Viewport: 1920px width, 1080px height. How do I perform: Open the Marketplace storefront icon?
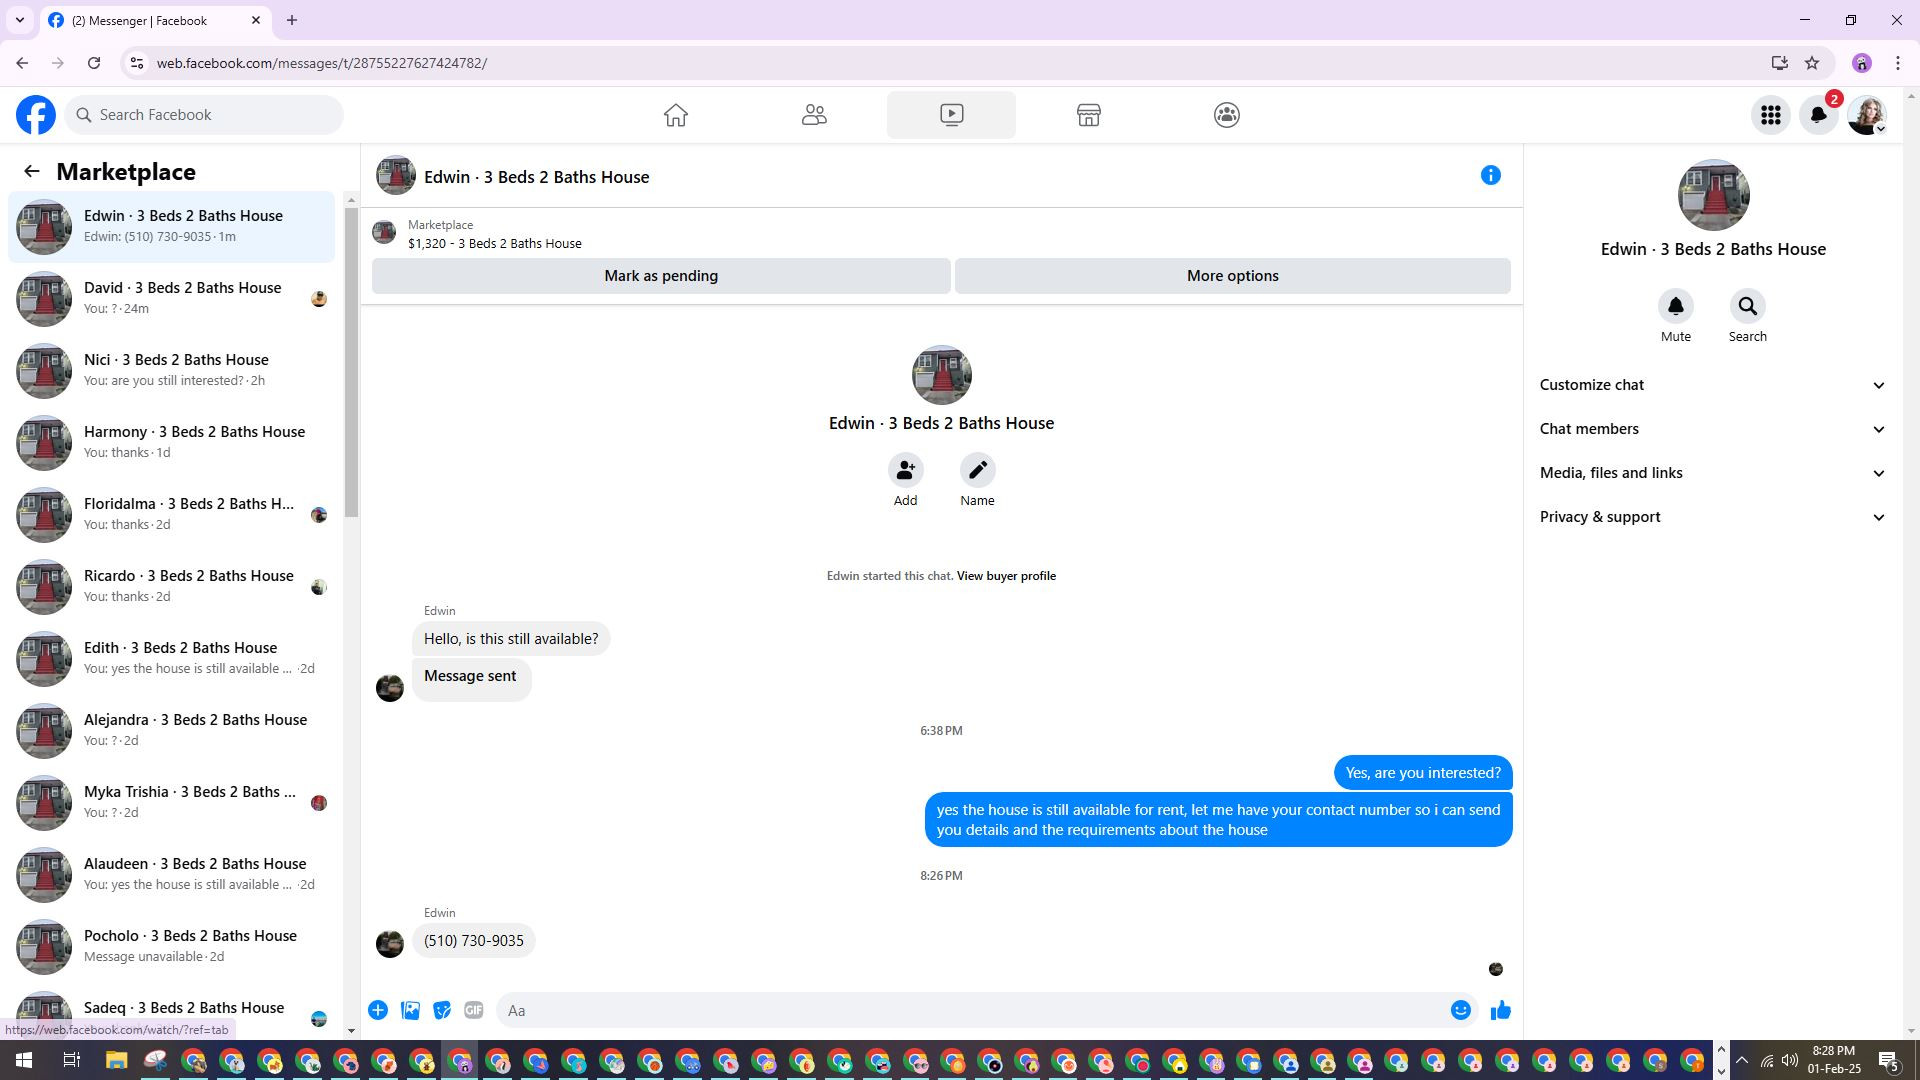point(1088,115)
